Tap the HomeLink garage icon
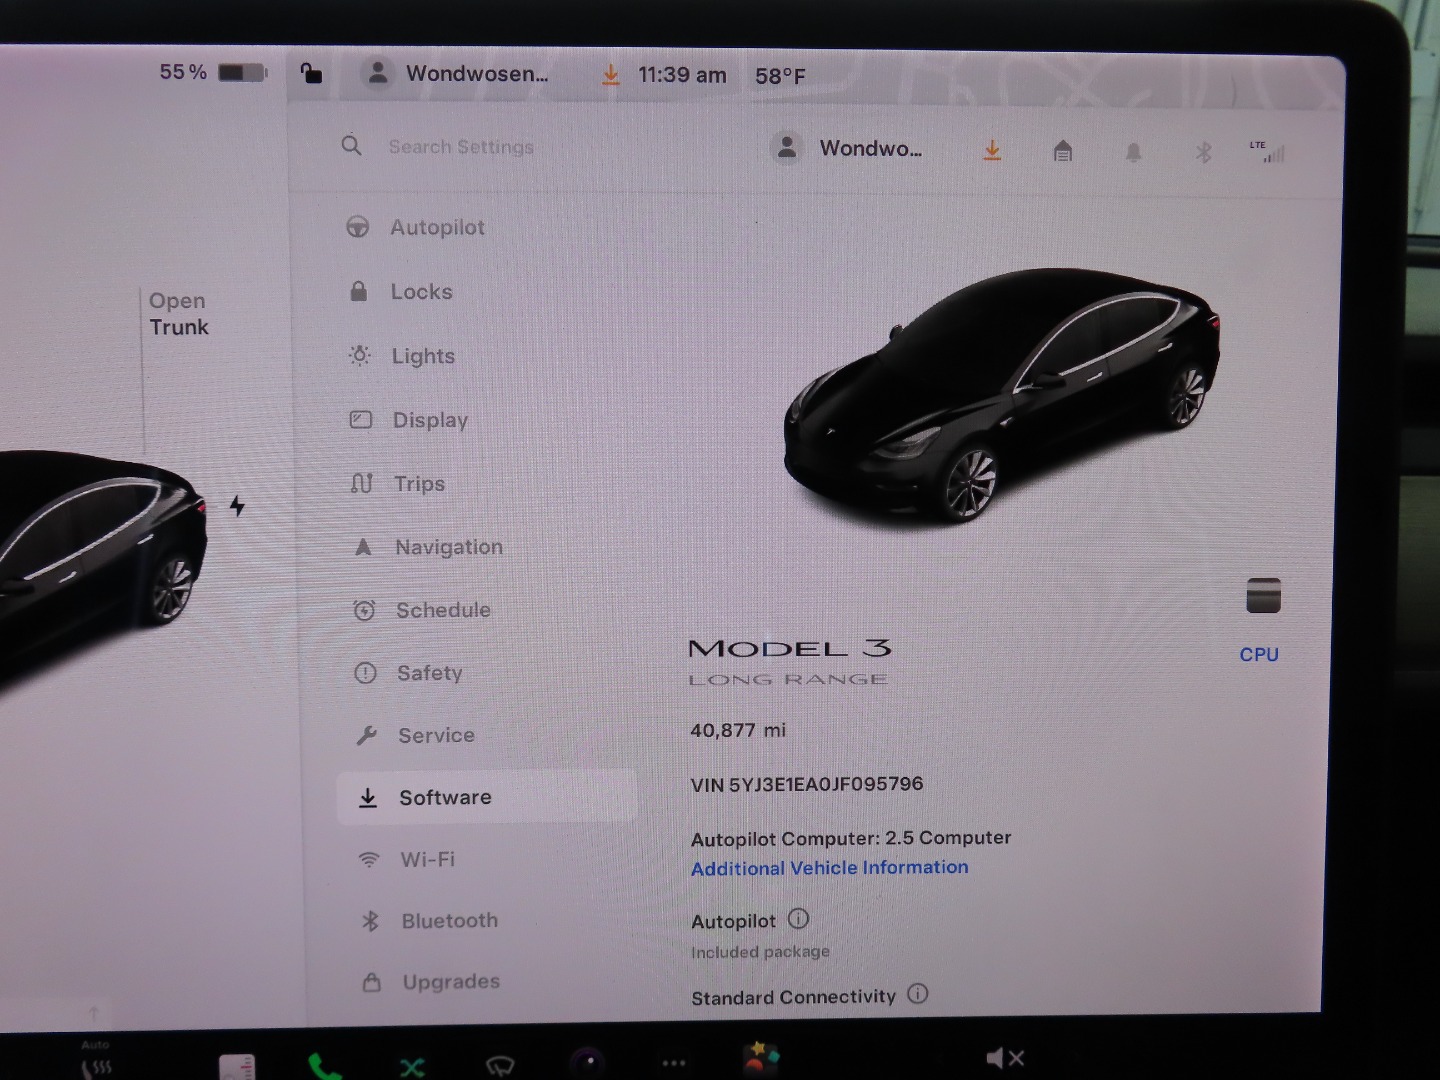The width and height of the screenshot is (1440, 1080). 1063,152
